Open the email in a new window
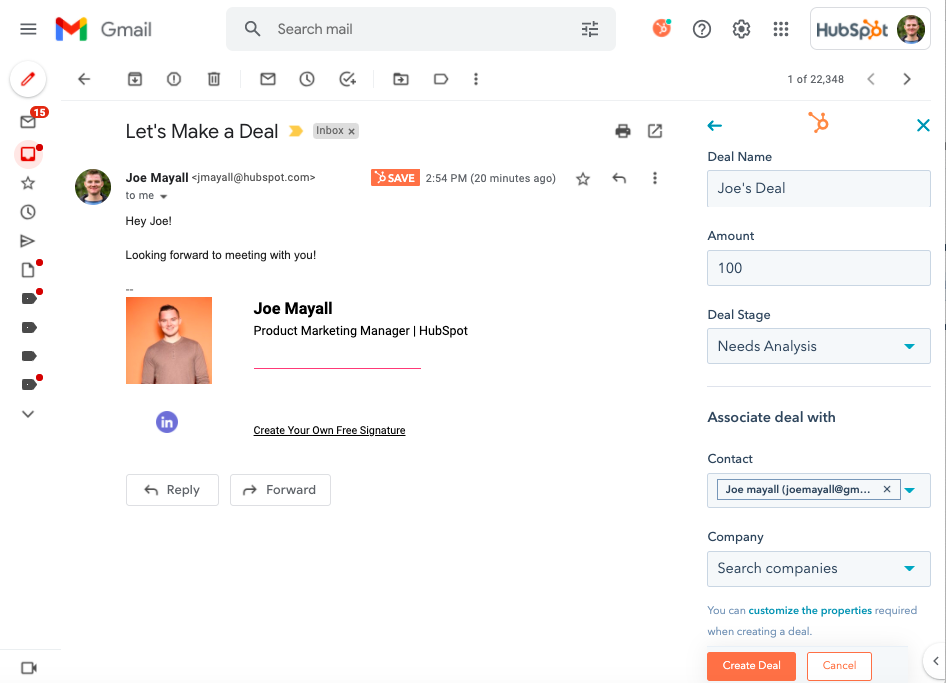Screen dimensions: 946x683 (x=655, y=131)
